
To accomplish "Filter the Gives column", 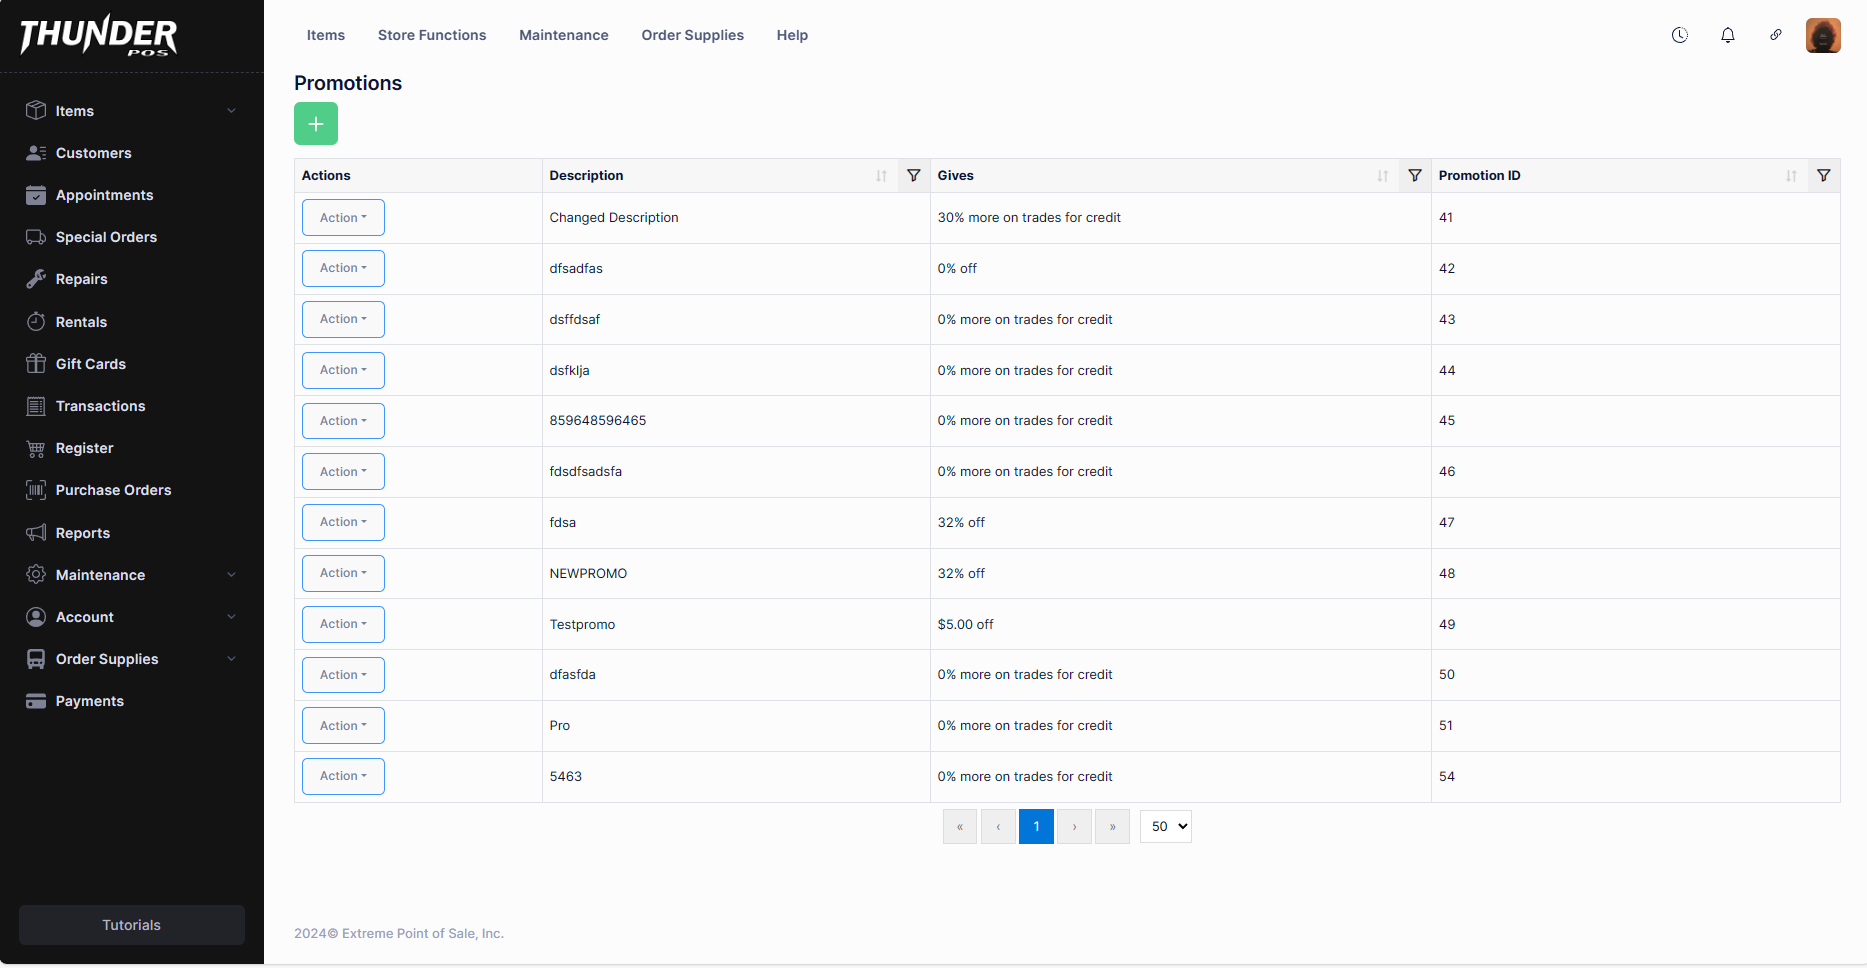I will [1414, 176].
